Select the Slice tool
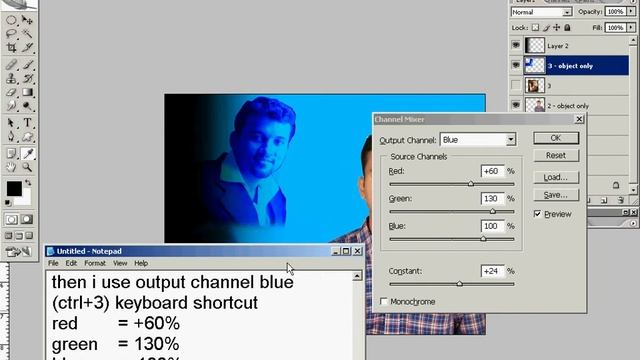 pyautogui.click(x=27, y=47)
